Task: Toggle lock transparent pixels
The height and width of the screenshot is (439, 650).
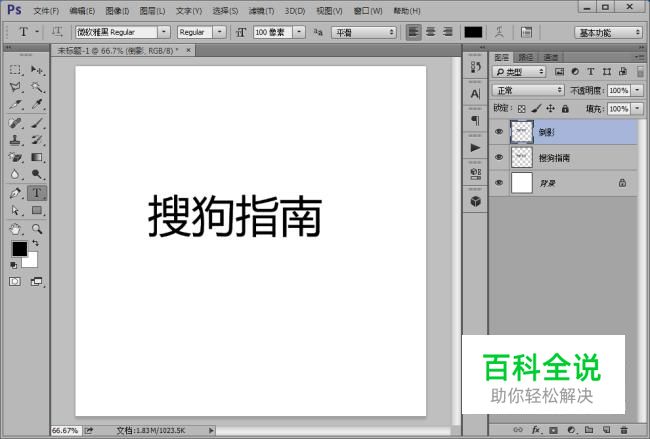Action: coord(521,109)
